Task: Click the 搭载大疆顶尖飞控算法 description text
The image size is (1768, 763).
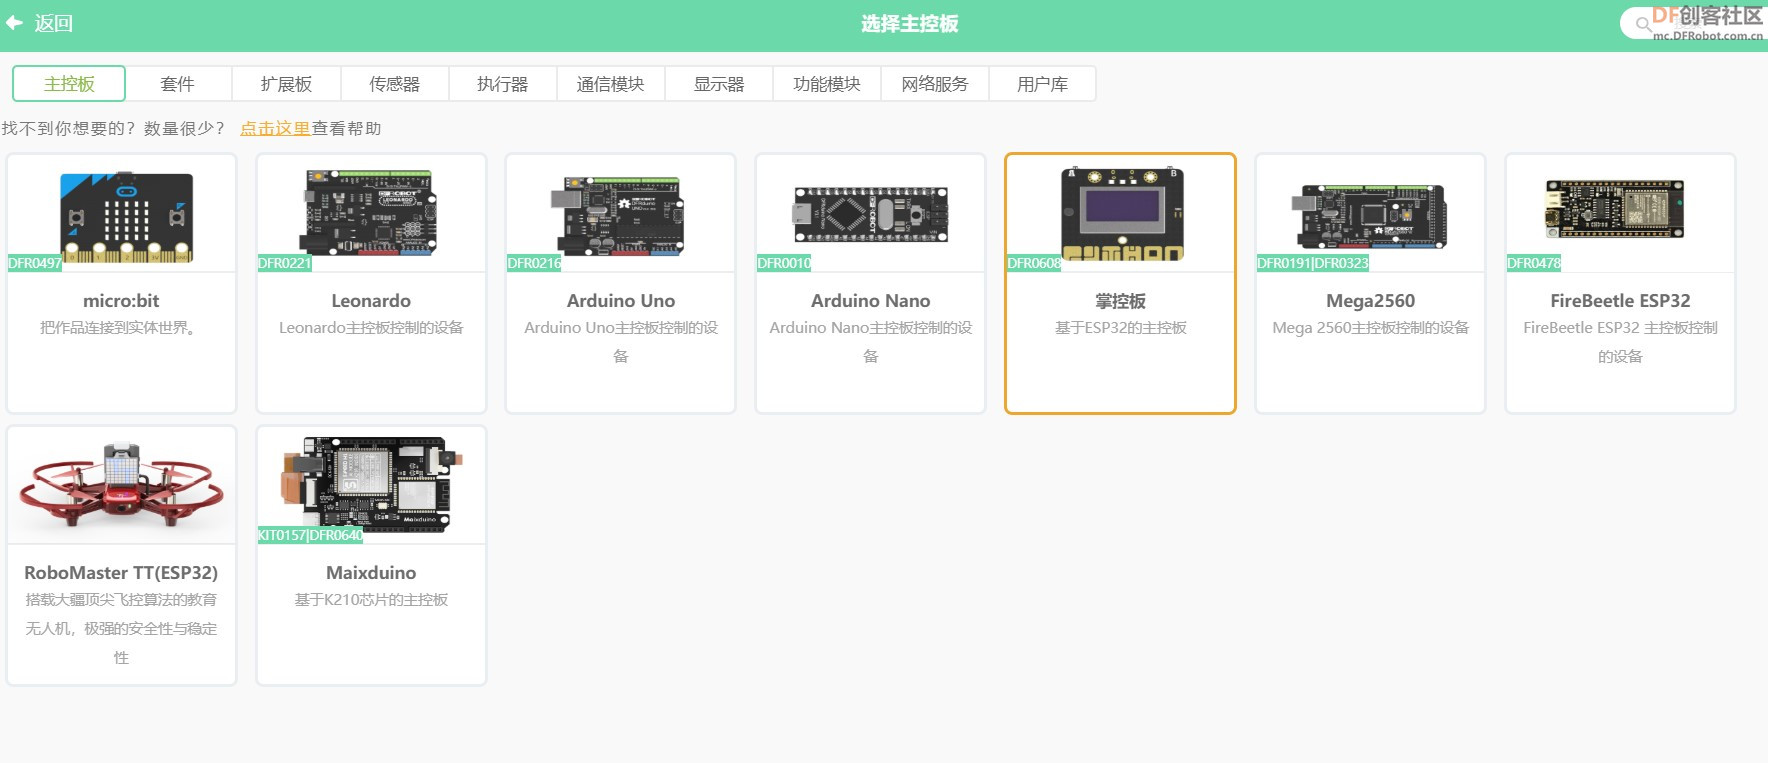Action: (121, 628)
